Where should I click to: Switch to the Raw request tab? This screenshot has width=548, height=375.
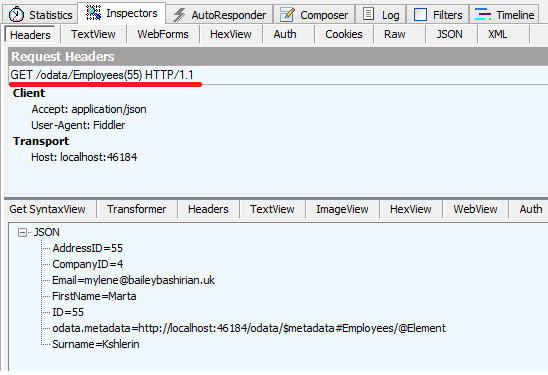[x=395, y=34]
